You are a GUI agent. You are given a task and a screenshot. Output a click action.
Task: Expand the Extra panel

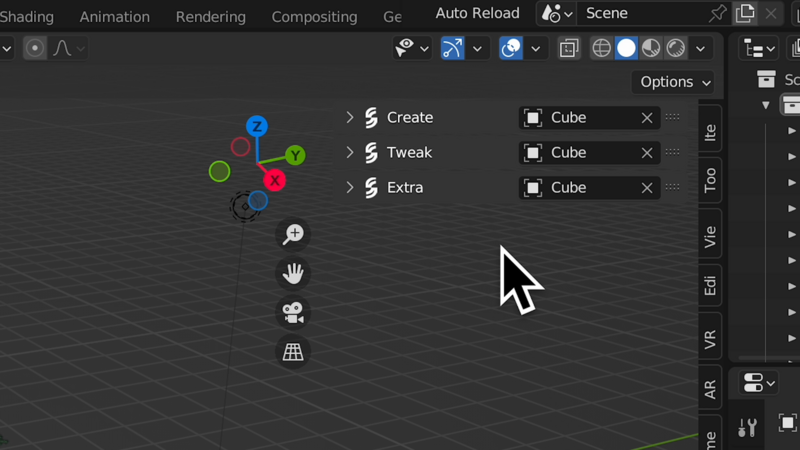point(349,187)
